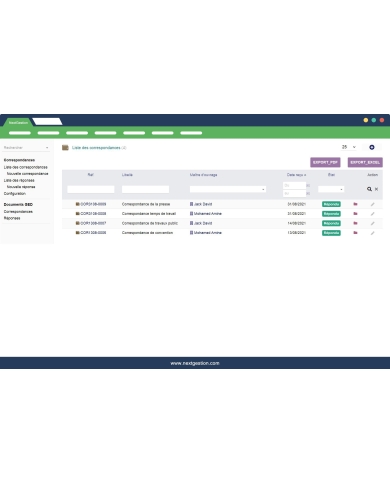Click building icon in Correspondance temps de travail row
Viewport: 390px width, 484px height.
191,214
